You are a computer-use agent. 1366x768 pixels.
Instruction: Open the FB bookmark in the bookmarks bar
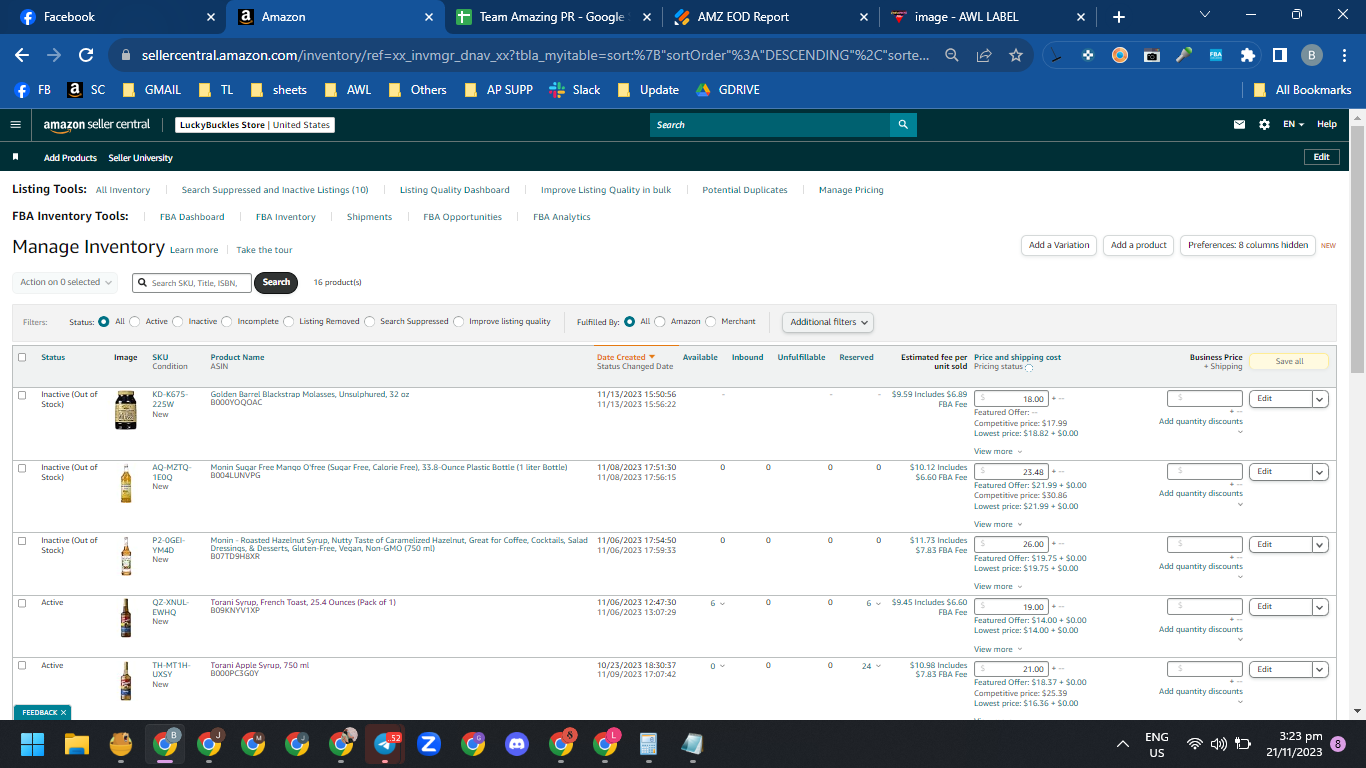point(32,90)
